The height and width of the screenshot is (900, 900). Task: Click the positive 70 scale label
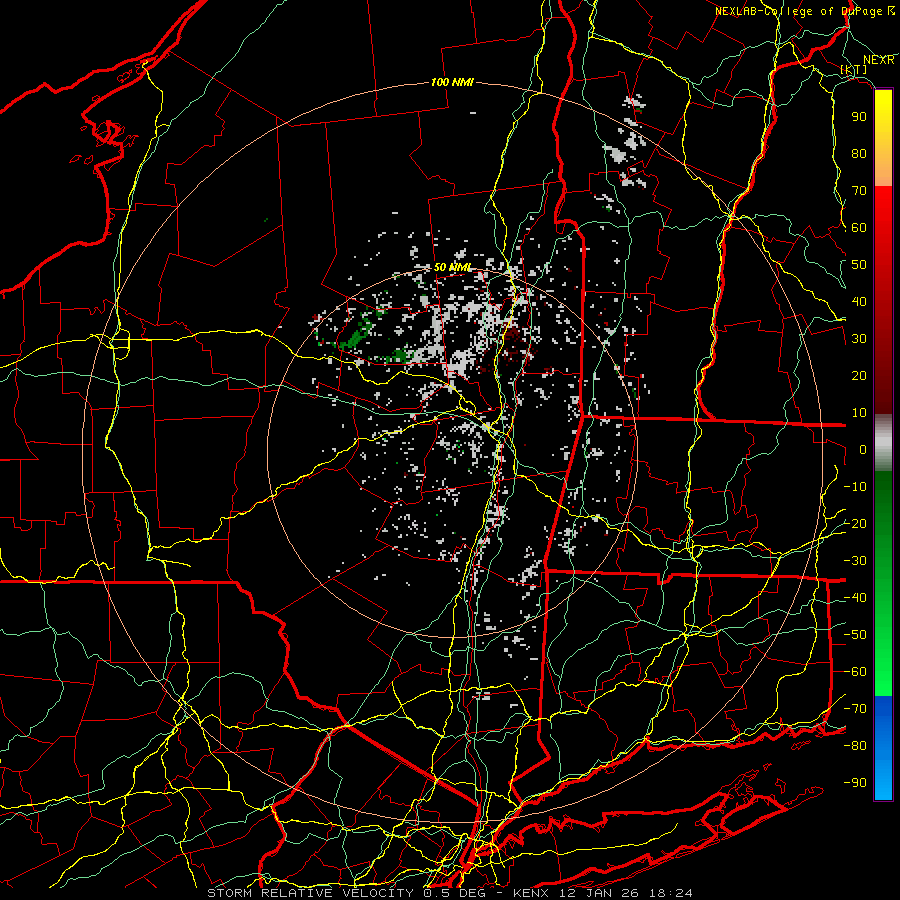point(859,191)
